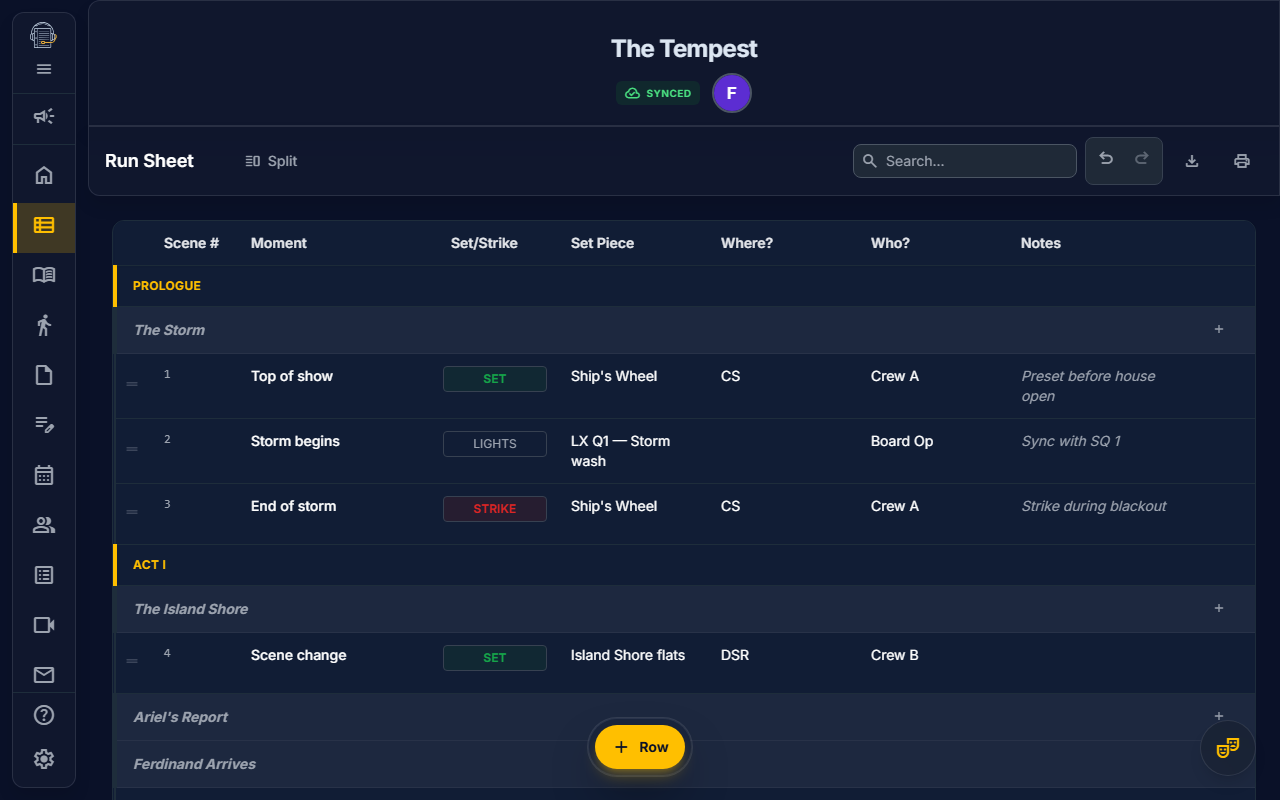Open the video camera icon in sidebar
This screenshot has height=800, width=1280.
[x=44, y=625]
